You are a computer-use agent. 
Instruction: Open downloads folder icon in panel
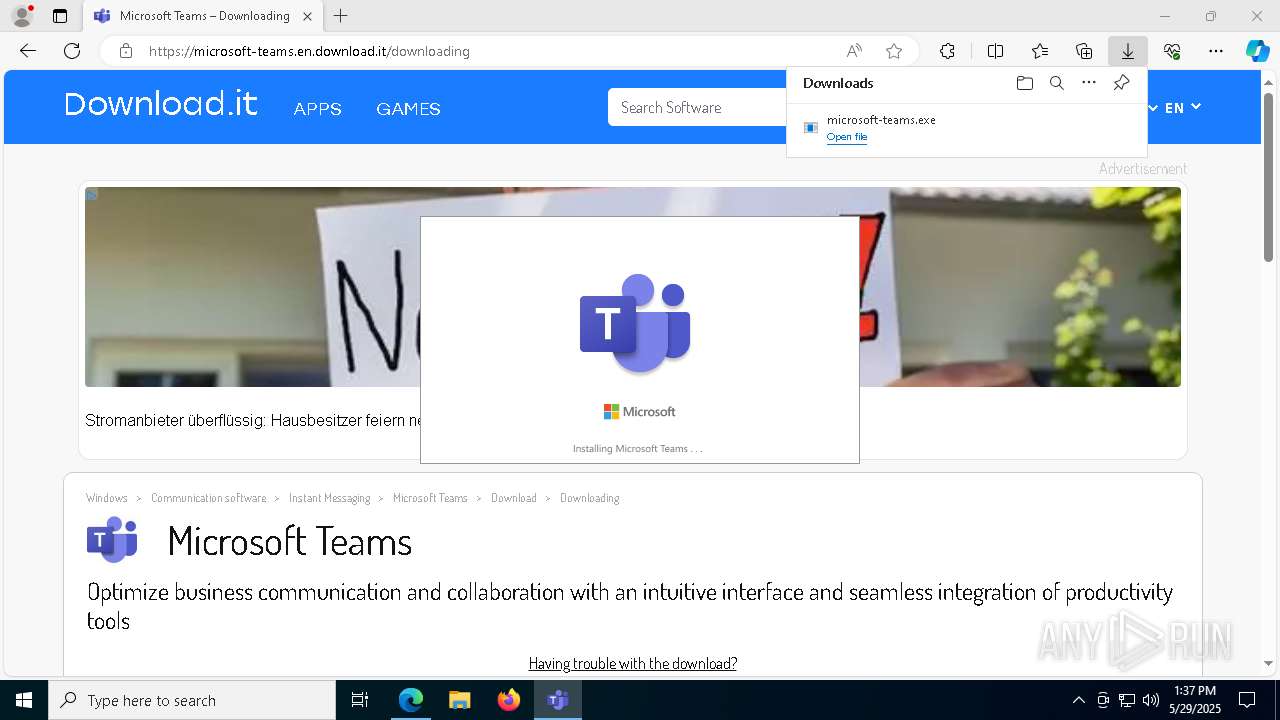pos(1024,83)
